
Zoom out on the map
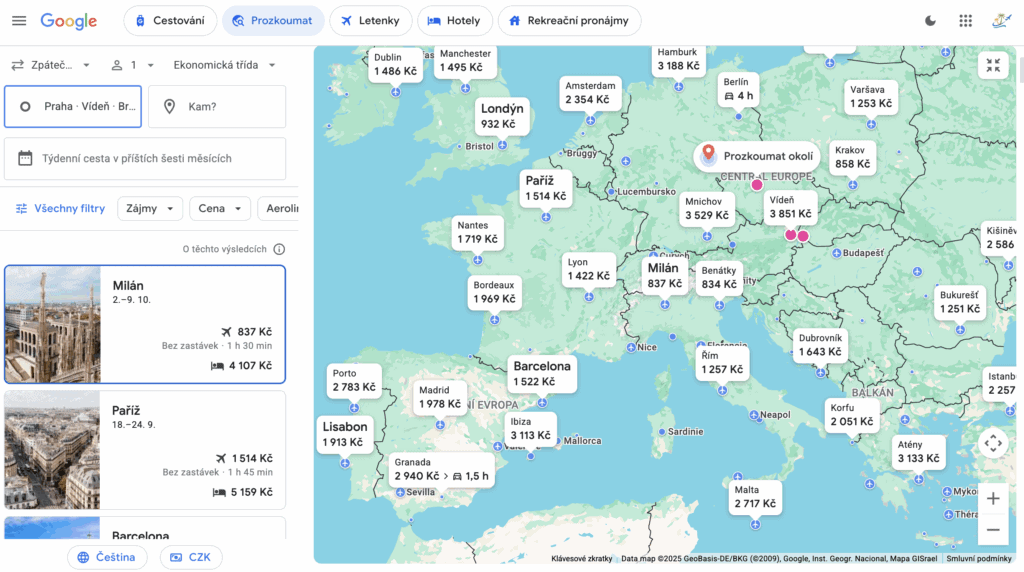click(x=992, y=530)
